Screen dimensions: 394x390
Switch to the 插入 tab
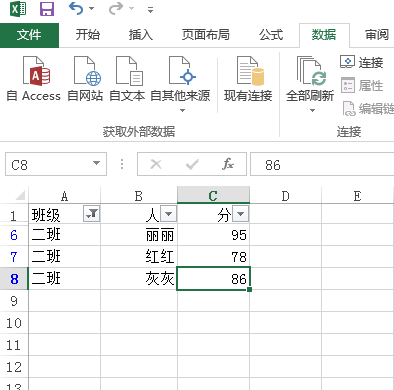pyautogui.click(x=141, y=35)
